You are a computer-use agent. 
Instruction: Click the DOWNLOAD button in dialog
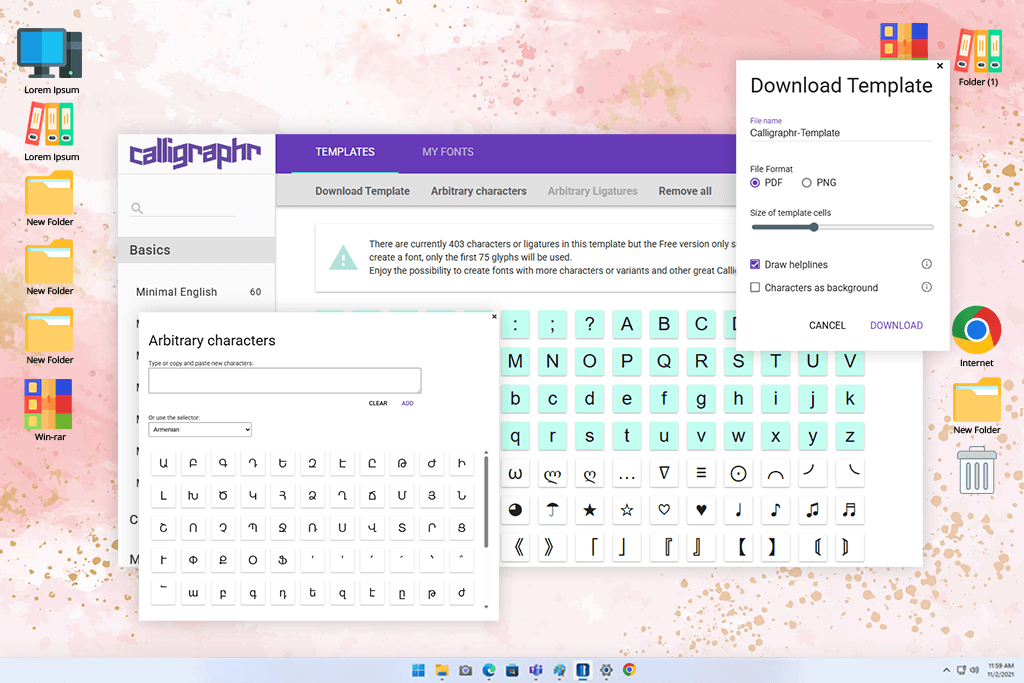(896, 325)
